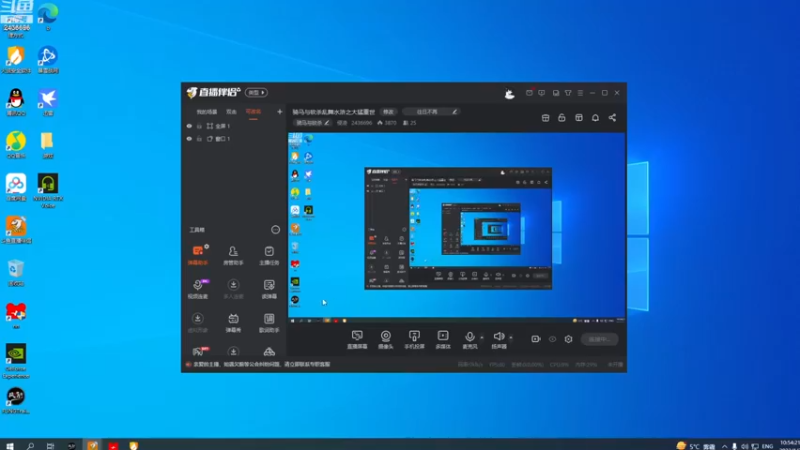Click the Task View taskbar icon
This screenshot has height=450, width=800.
click(x=50, y=446)
